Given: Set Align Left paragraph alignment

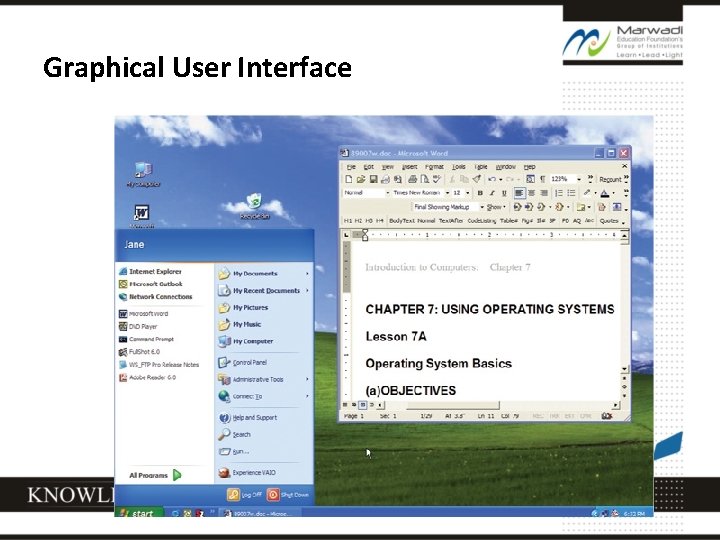Looking at the screenshot, I should click(x=520, y=193).
